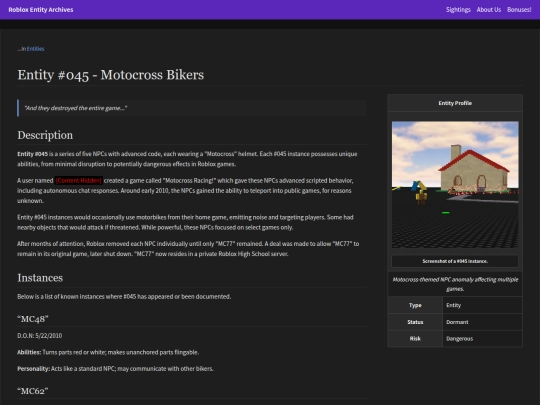The width and height of the screenshot is (540, 405).
Task: Click the italic Motocross themed NPC anomaly summary
Action: coord(455,284)
